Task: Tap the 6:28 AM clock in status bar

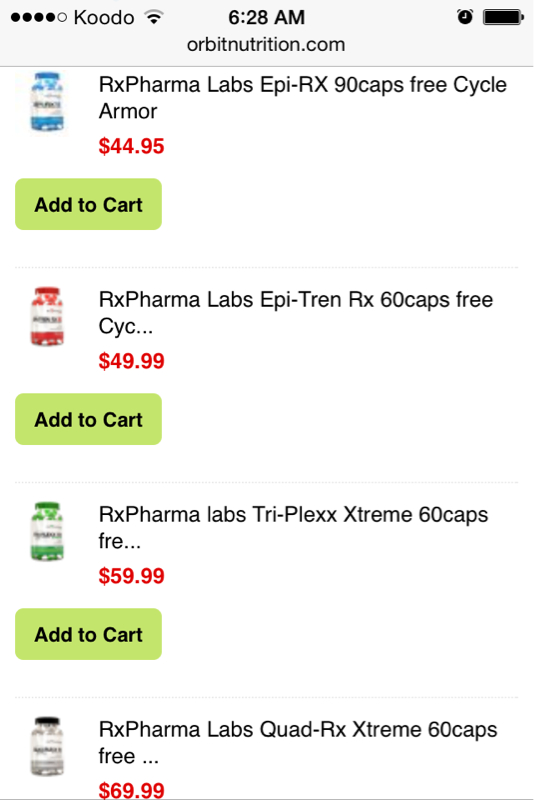Action: point(266,17)
